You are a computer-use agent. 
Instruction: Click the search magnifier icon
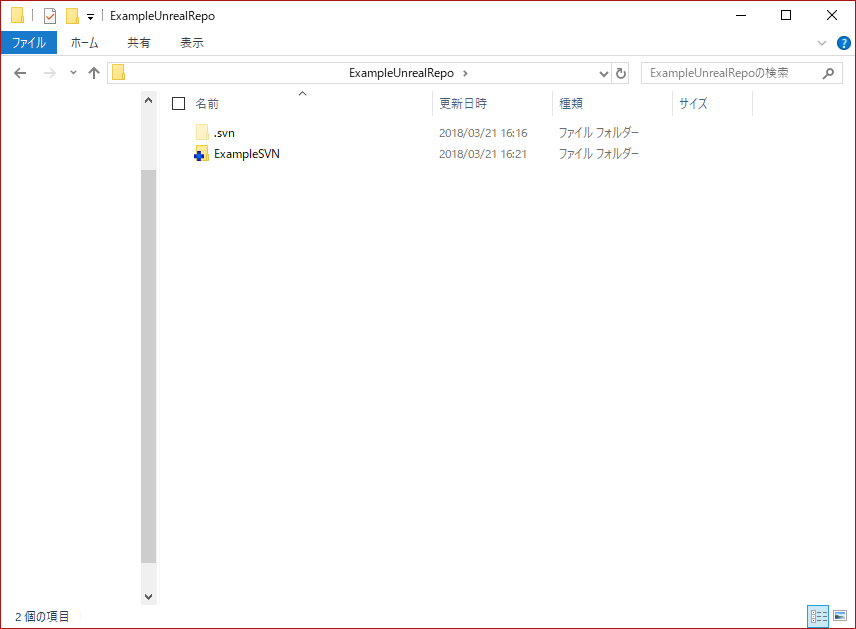click(x=828, y=73)
